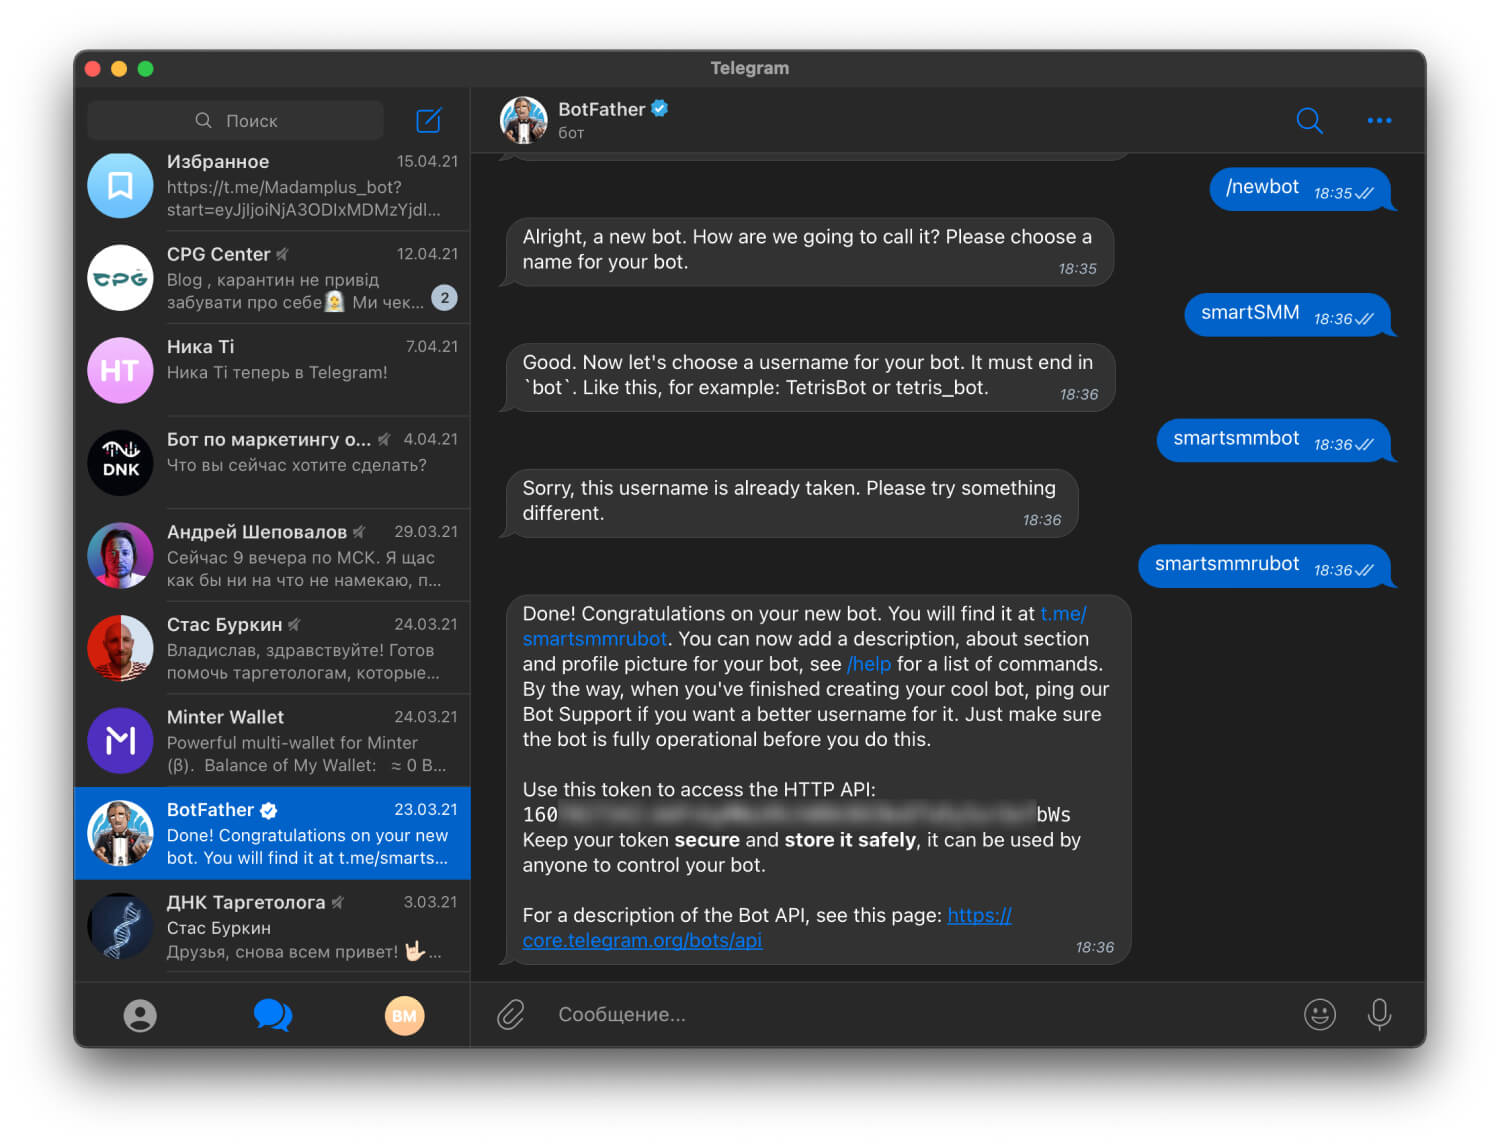Open settings via BM profile avatar
1500x1146 pixels.
point(404,1015)
